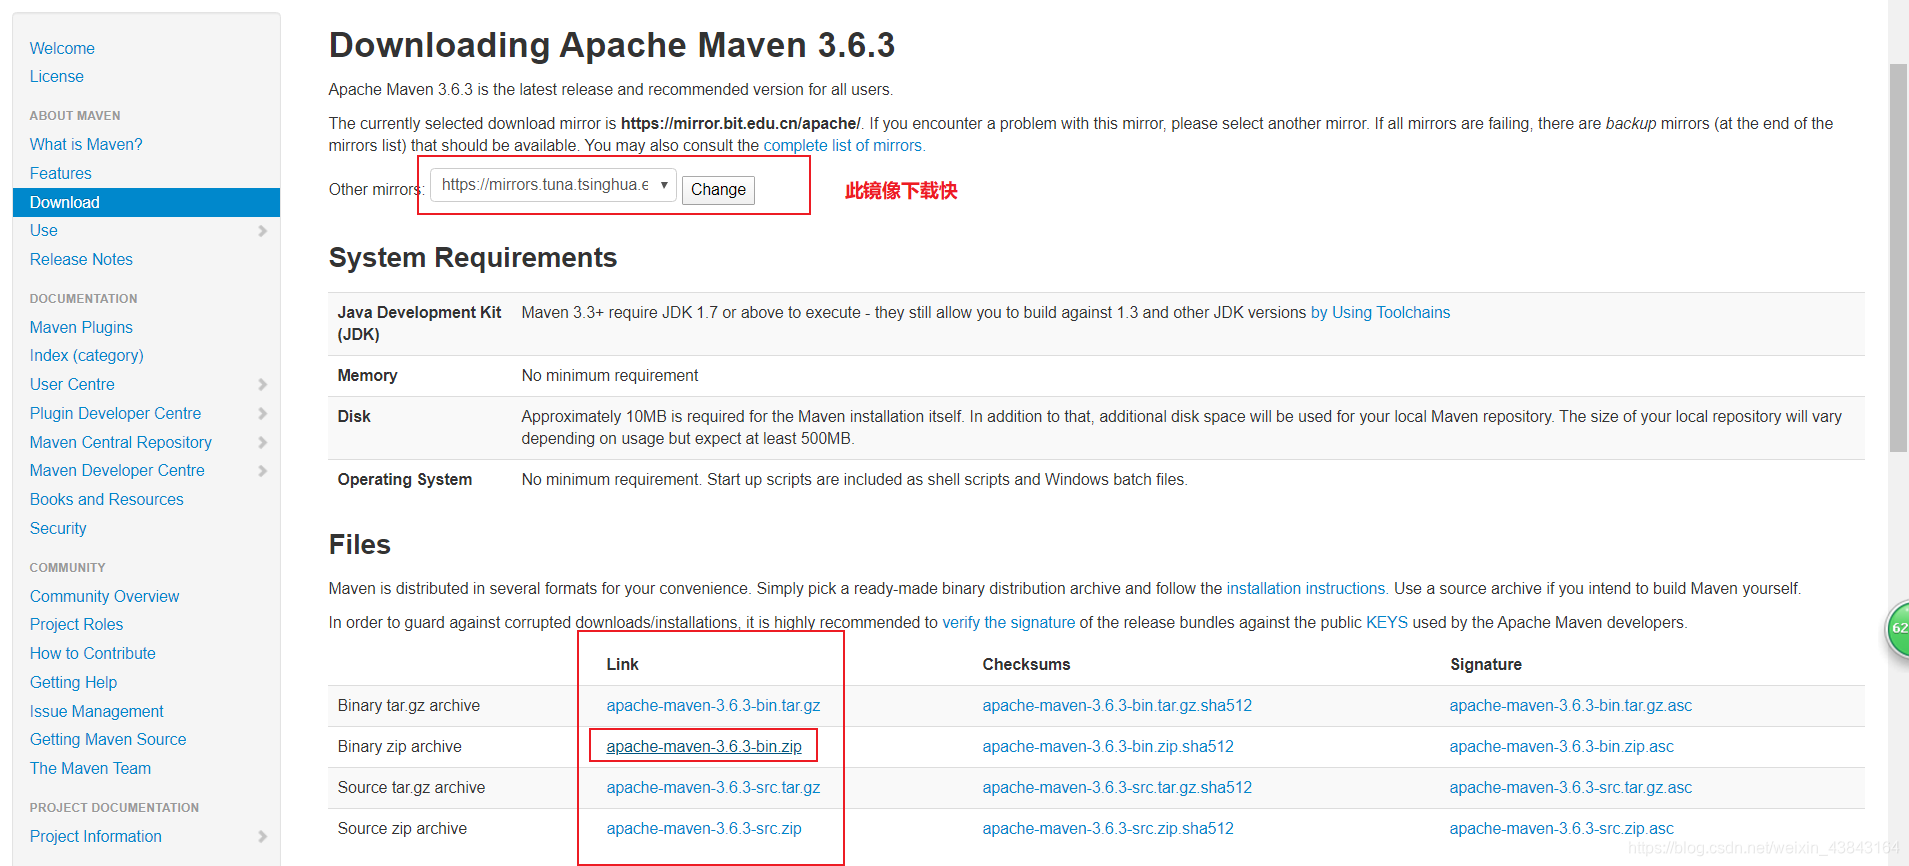Open the Security sidebar link
This screenshot has height=866, width=1909.
click(x=58, y=528)
